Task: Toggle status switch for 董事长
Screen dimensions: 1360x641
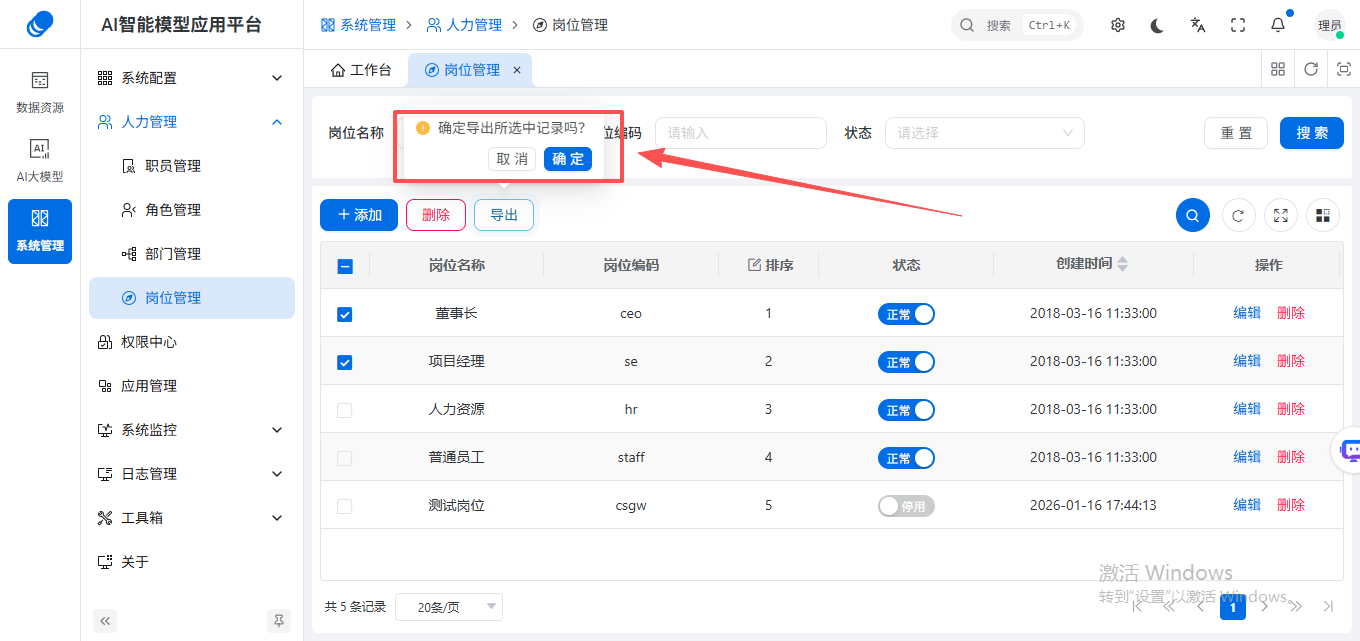Action: pyautogui.click(x=906, y=314)
